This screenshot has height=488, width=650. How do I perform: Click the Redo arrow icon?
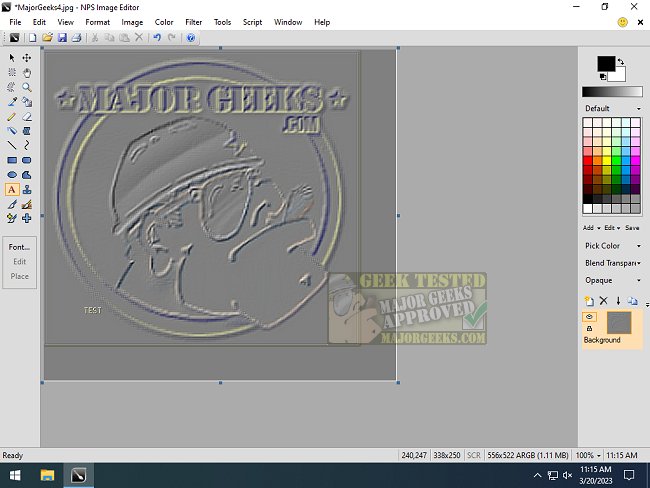(172, 38)
